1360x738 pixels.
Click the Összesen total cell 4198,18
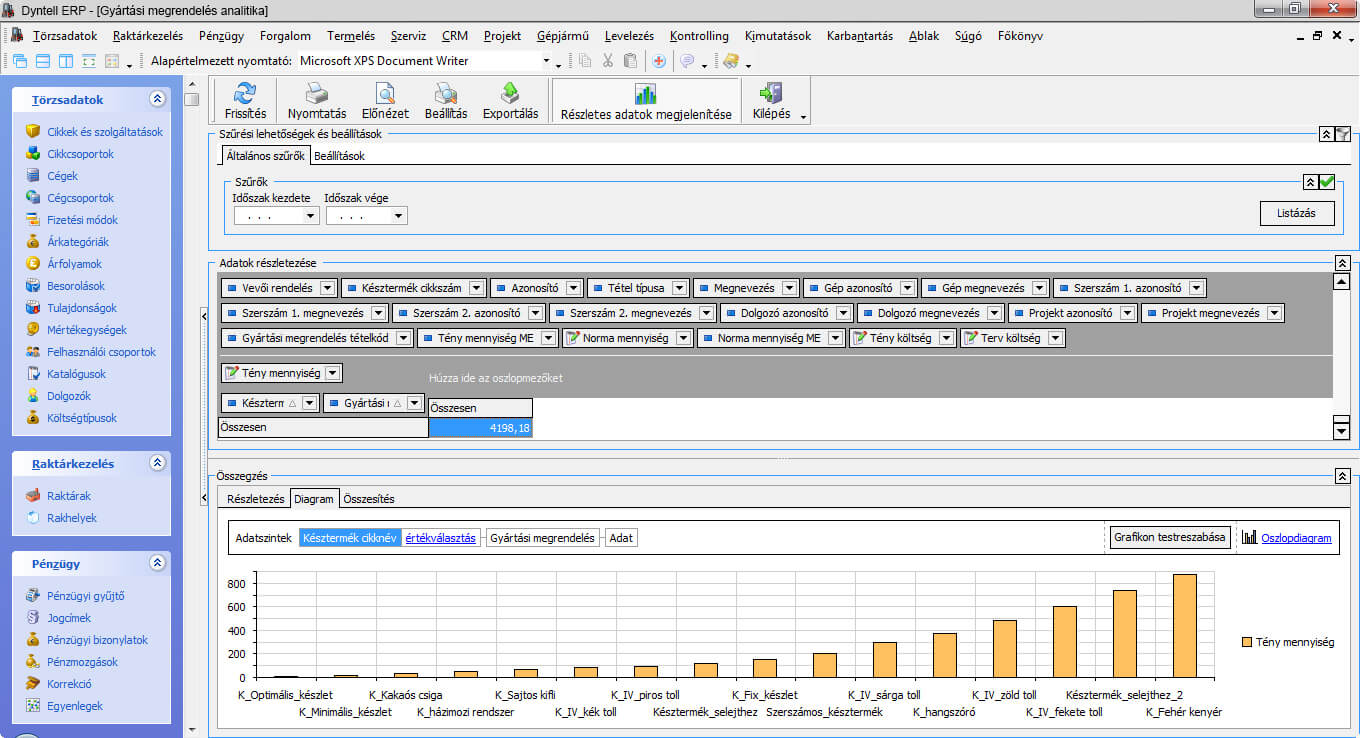click(x=480, y=428)
